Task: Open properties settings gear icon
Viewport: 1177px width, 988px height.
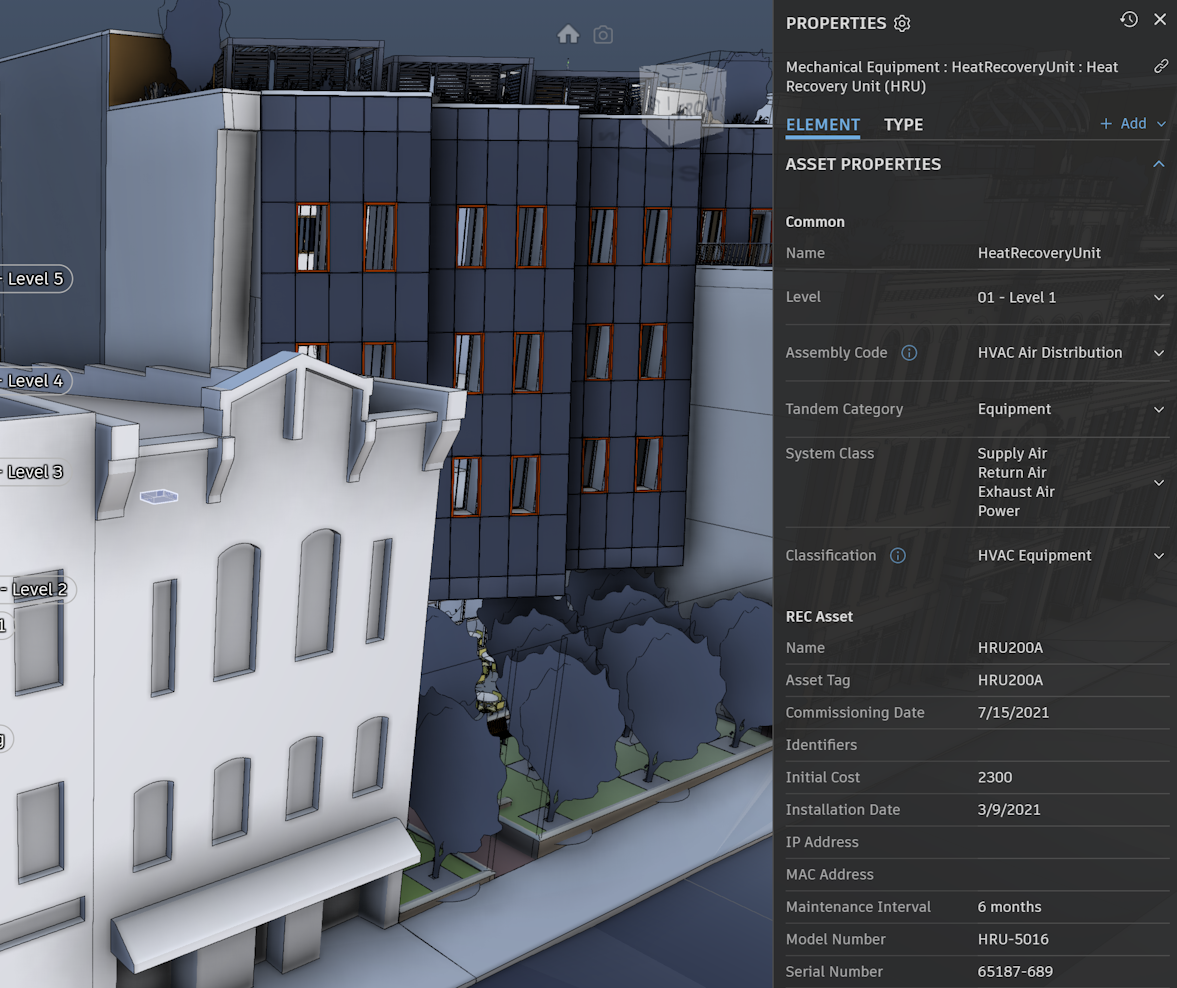Action: pyautogui.click(x=902, y=24)
